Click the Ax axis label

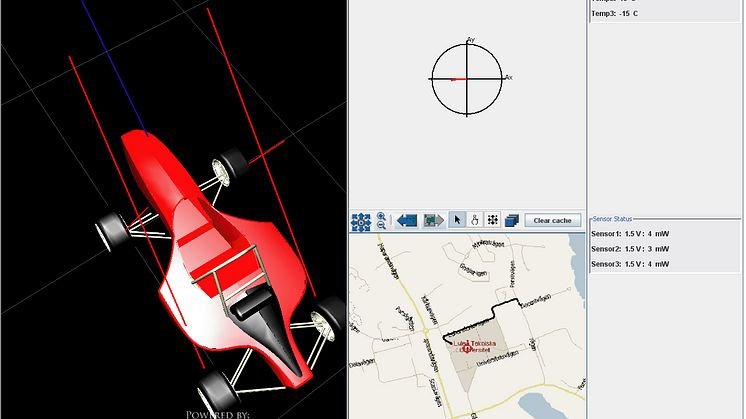coord(508,77)
